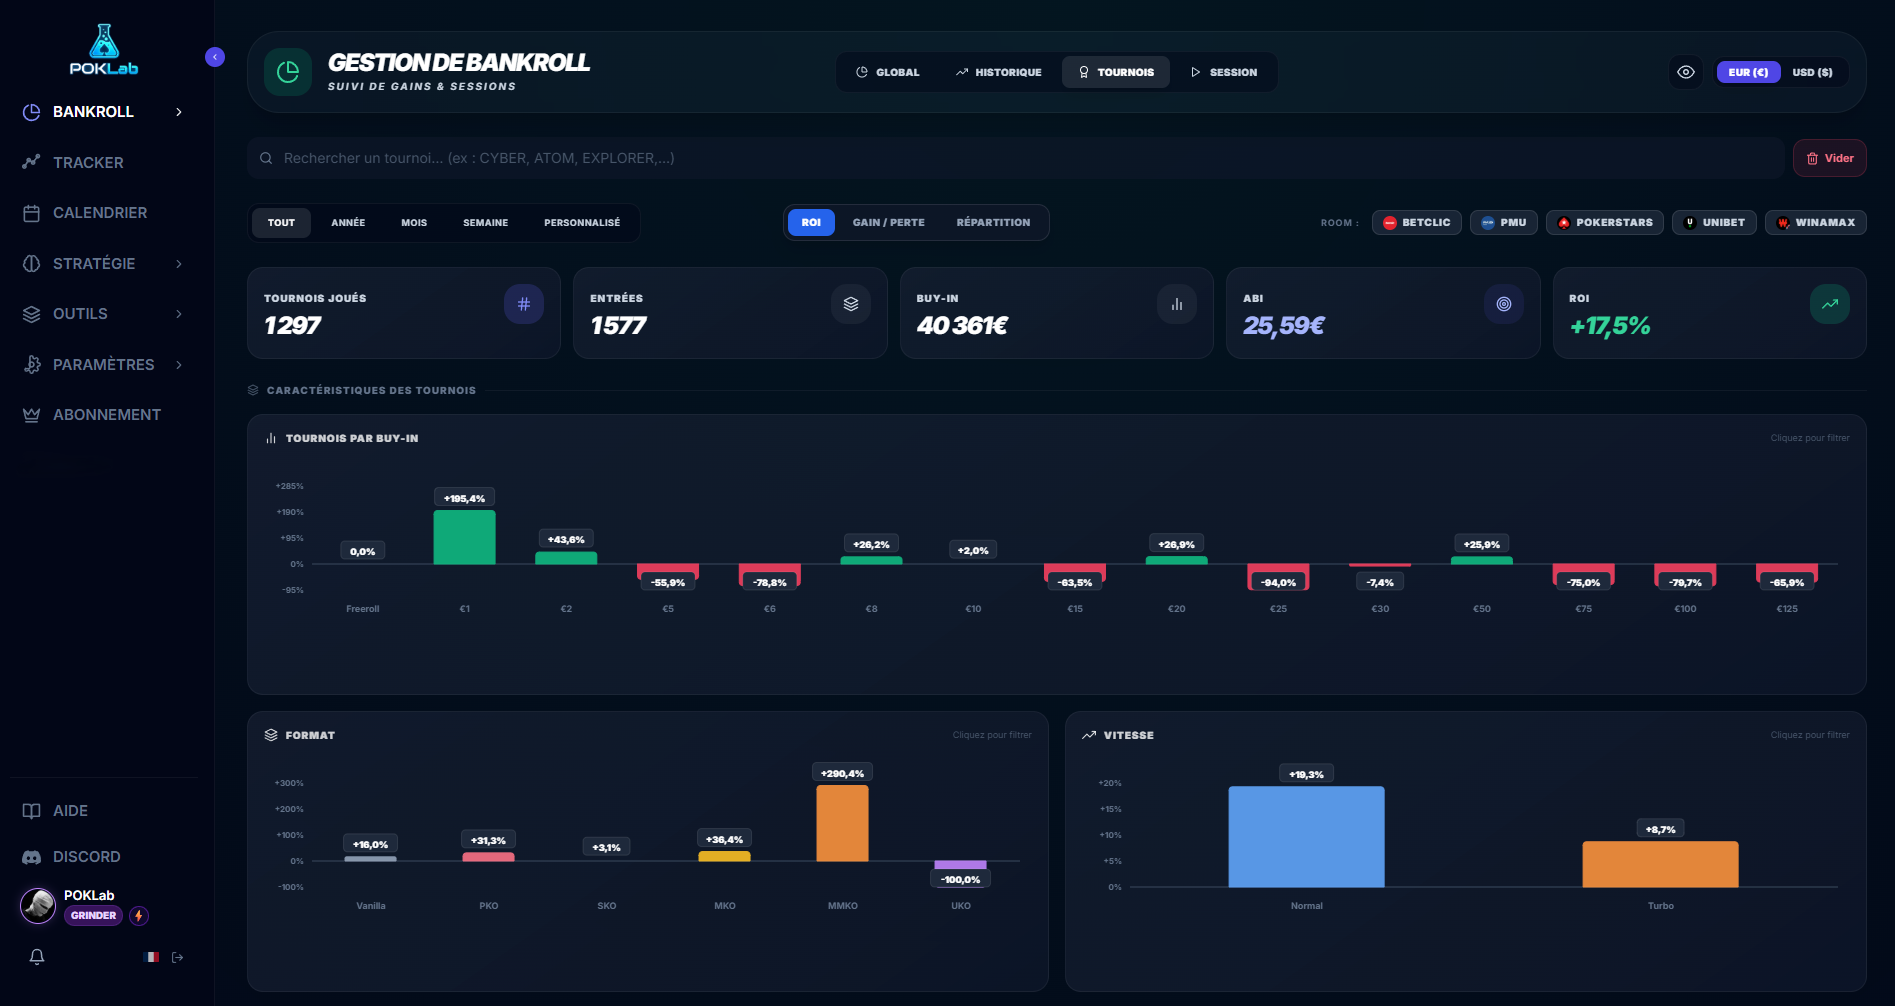
Task: Click the Calendrier calendar icon
Action: (x=32, y=213)
